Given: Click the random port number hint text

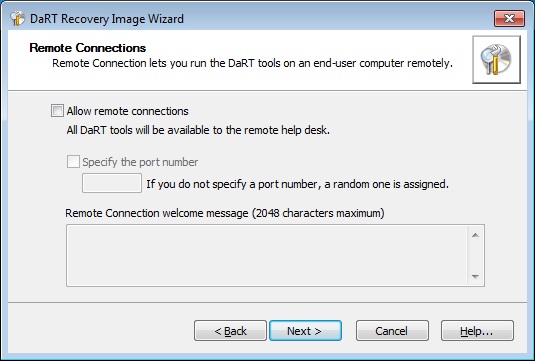Looking at the screenshot, I should [298, 184].
